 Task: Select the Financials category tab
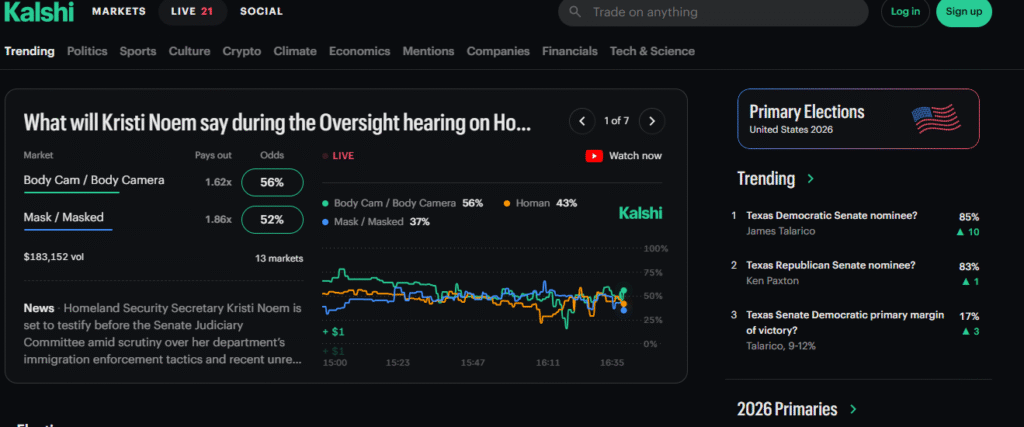(569, 51)
